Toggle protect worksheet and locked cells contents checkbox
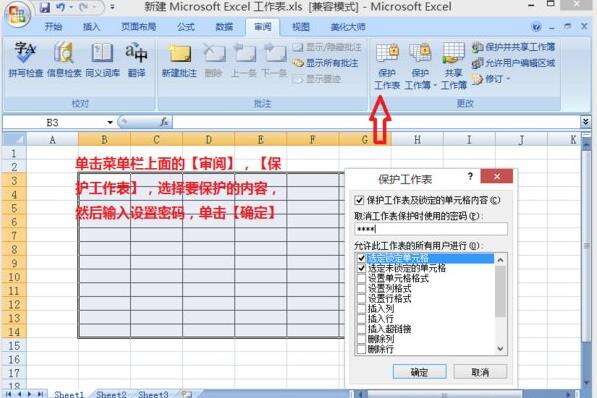The width and height of the screenshot is (597, 398). [359, 200]
